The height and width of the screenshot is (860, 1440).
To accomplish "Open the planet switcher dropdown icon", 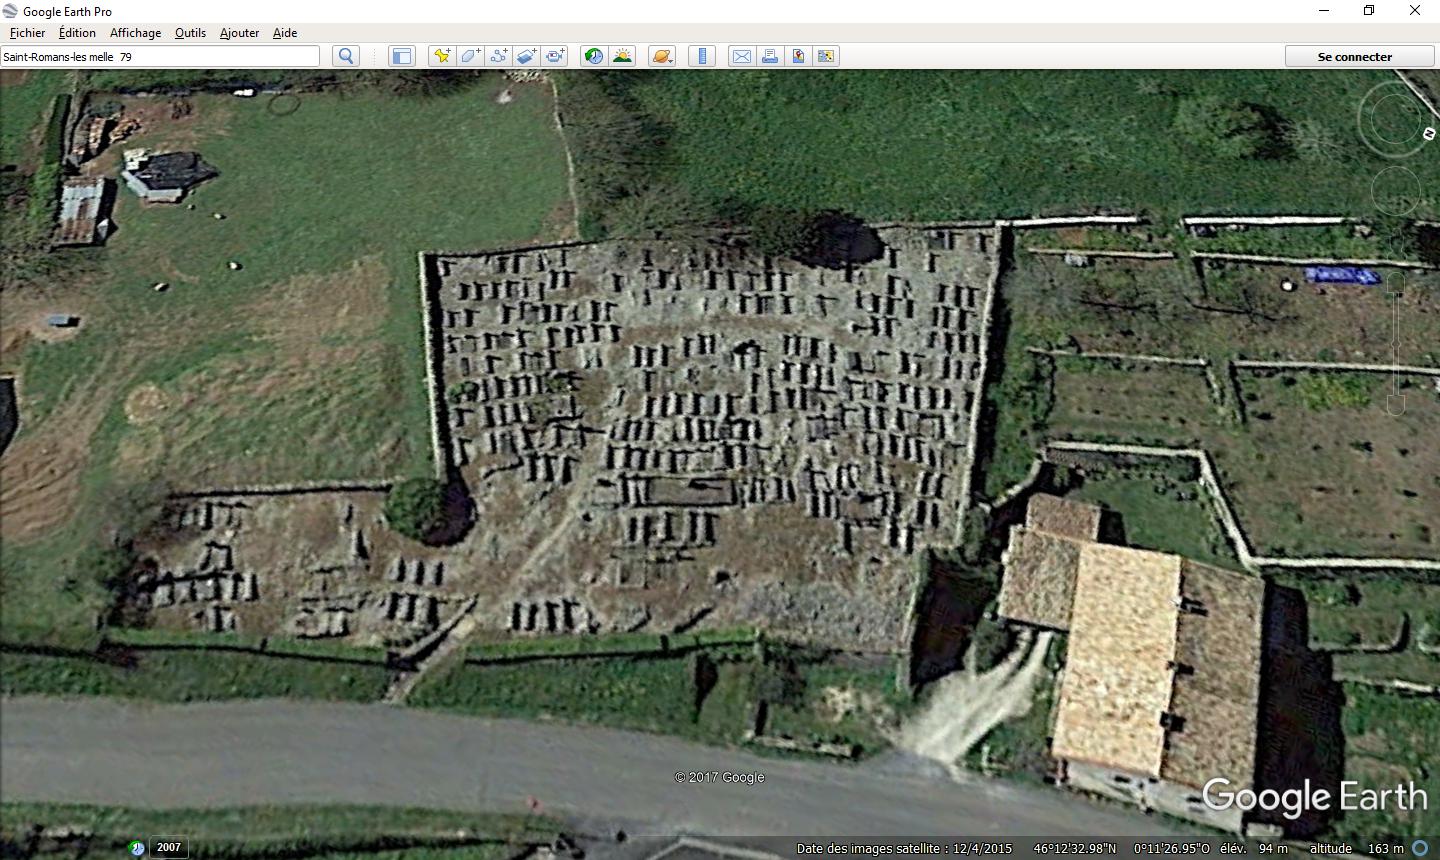I will click(662, 56).
